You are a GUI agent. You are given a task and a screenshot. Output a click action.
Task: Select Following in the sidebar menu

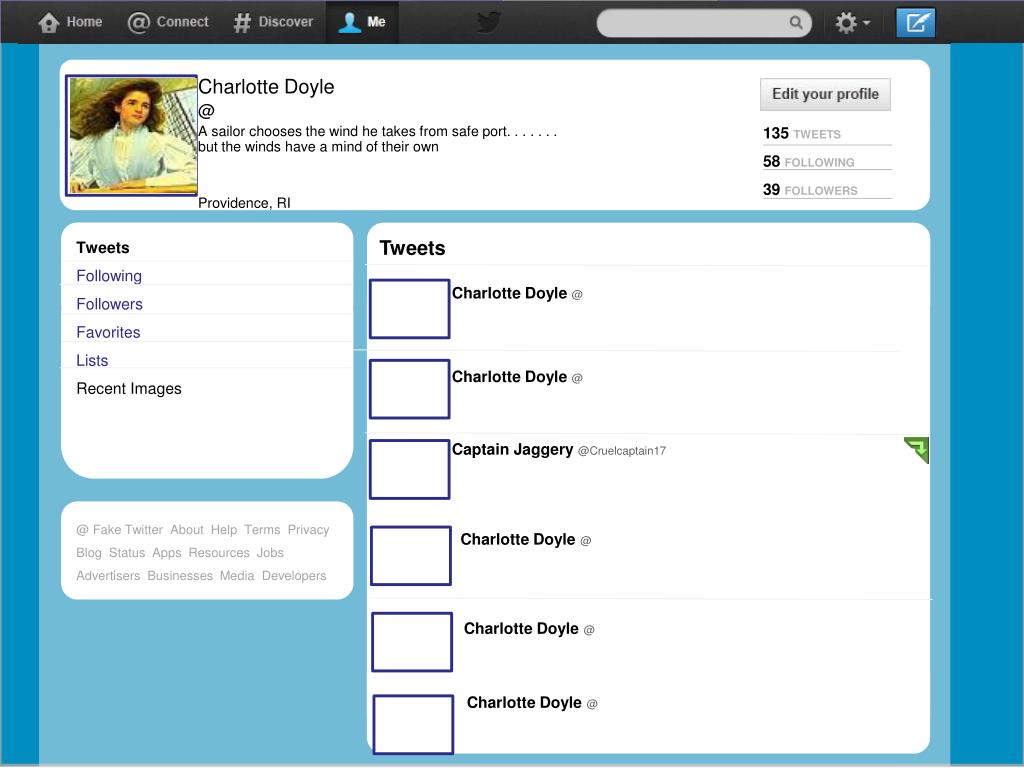point(108,276)
